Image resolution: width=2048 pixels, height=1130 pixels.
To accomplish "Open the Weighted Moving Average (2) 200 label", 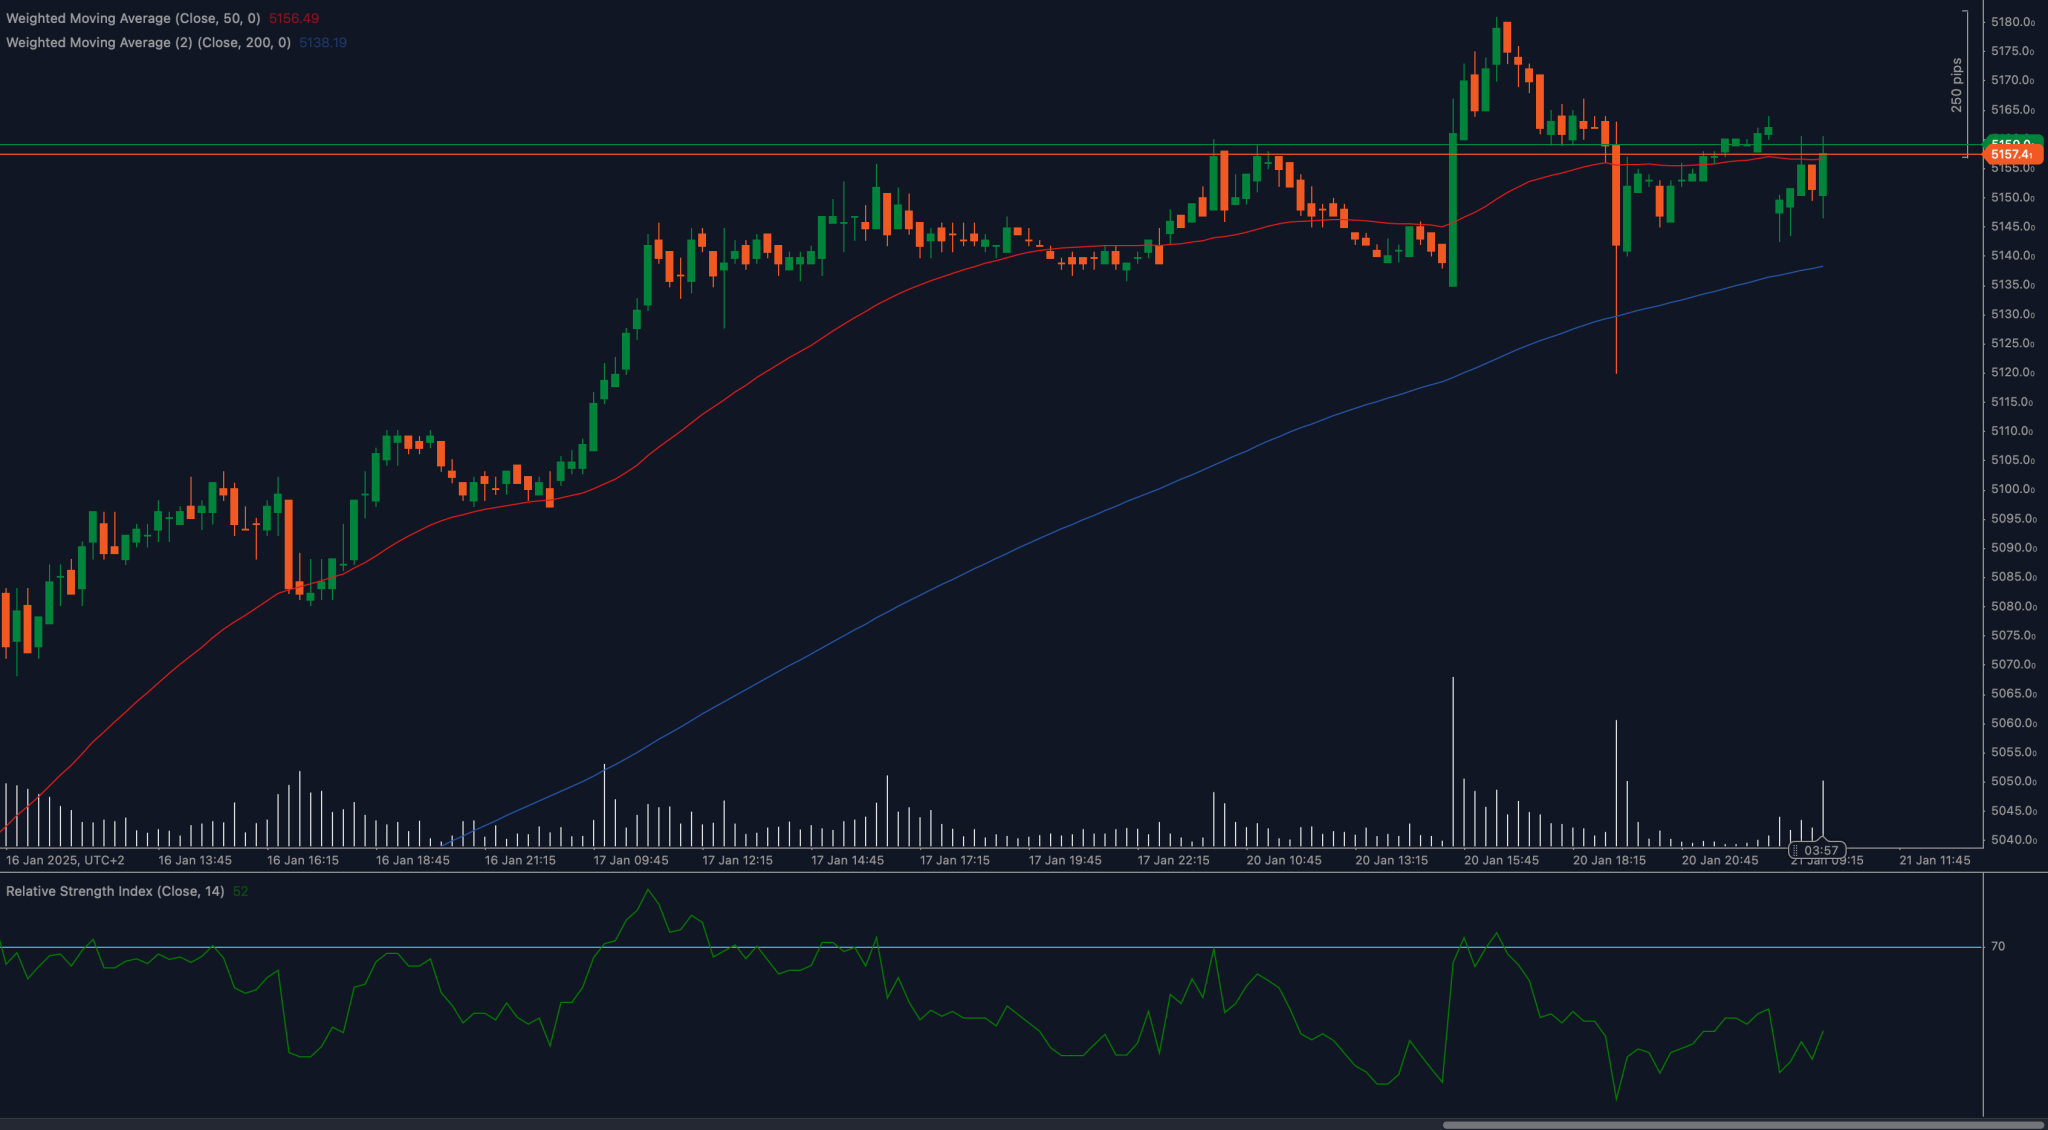I will pos(148,42).
